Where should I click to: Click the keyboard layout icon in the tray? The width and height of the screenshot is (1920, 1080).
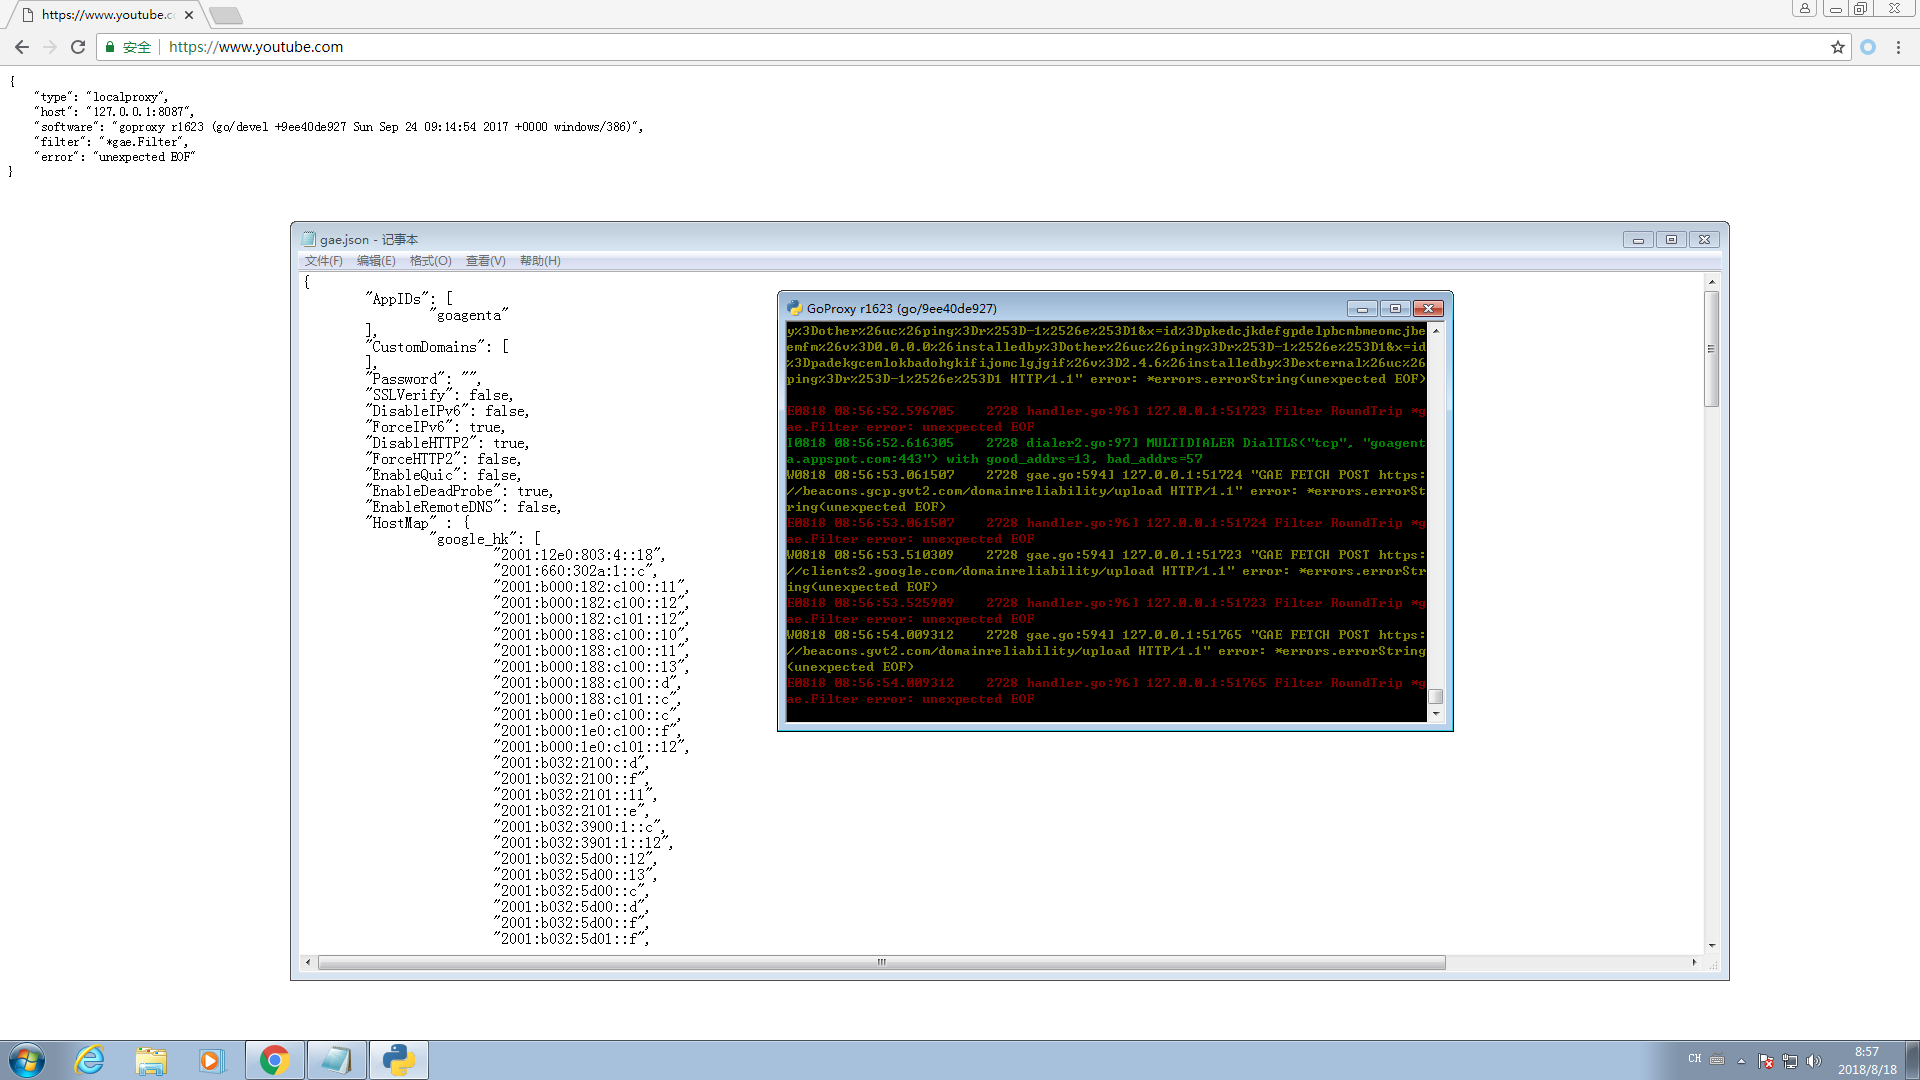(1717, 1060)
